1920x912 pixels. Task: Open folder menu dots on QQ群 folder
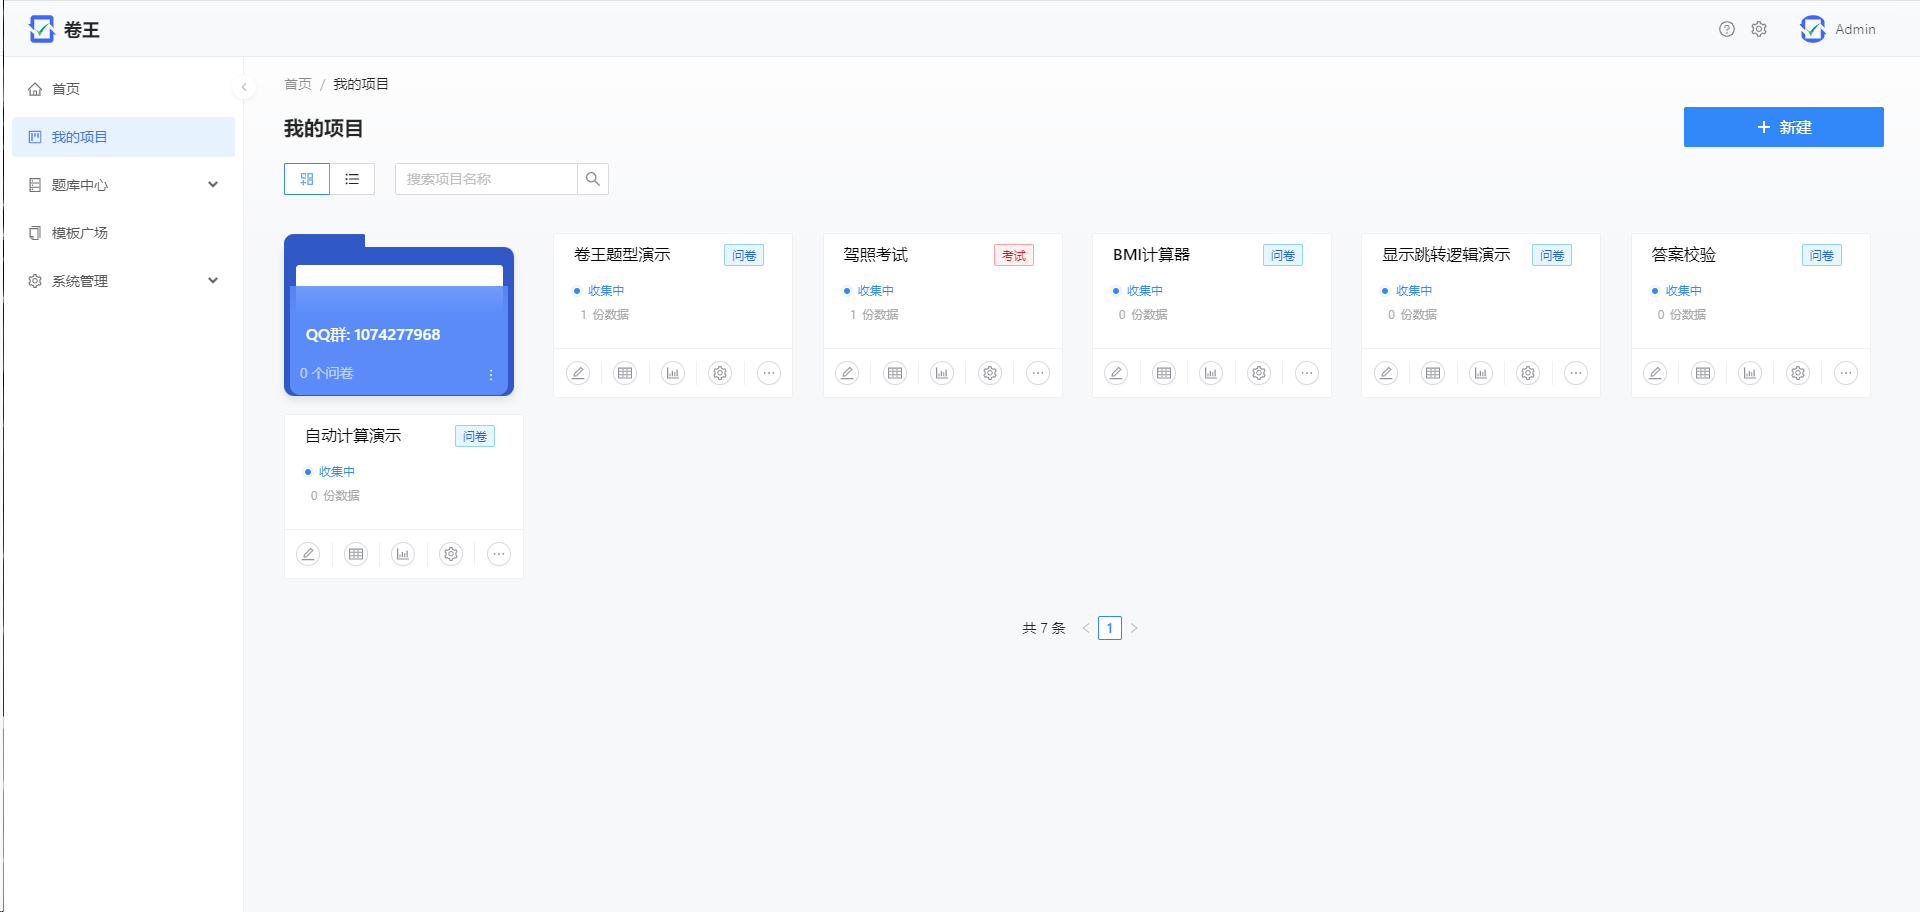click(491, 374)
